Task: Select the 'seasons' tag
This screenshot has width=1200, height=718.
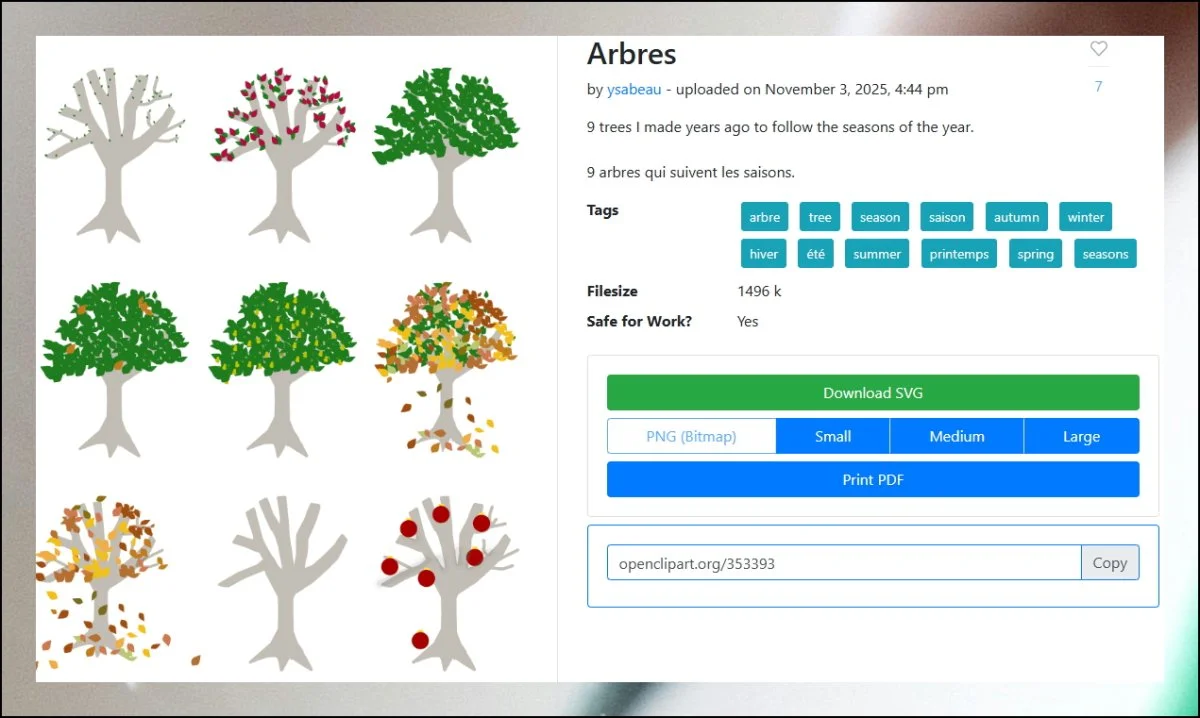Action: (x=1105, y=254)
